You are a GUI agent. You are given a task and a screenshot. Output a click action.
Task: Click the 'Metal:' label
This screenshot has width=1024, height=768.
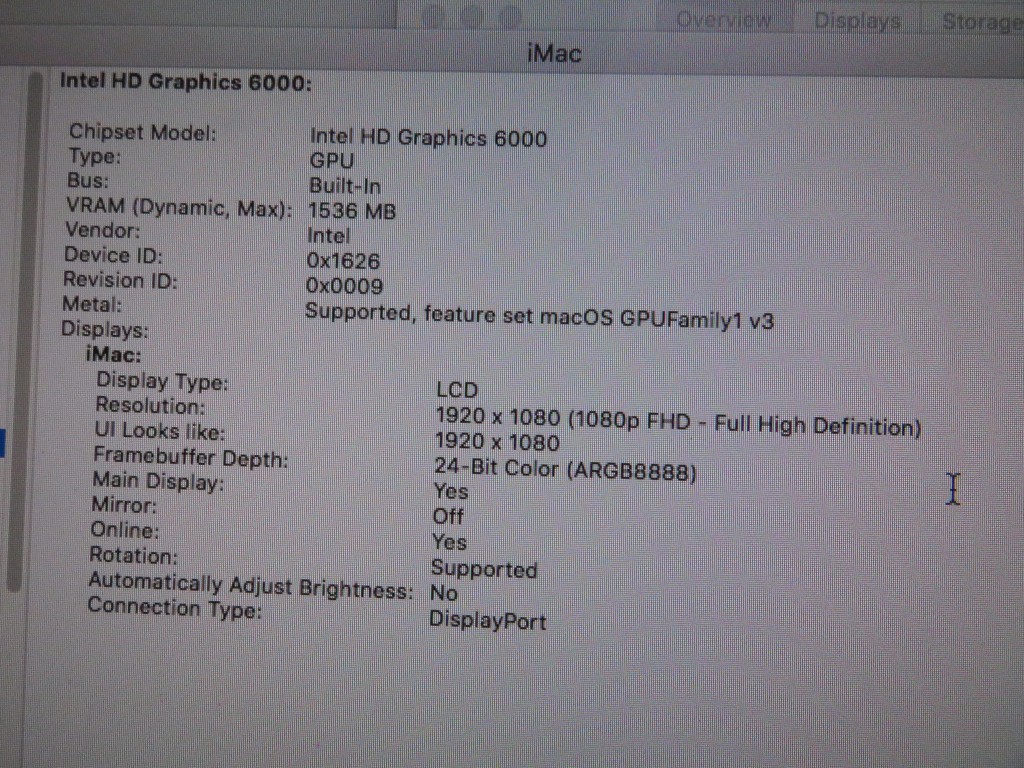click(92, 305)
